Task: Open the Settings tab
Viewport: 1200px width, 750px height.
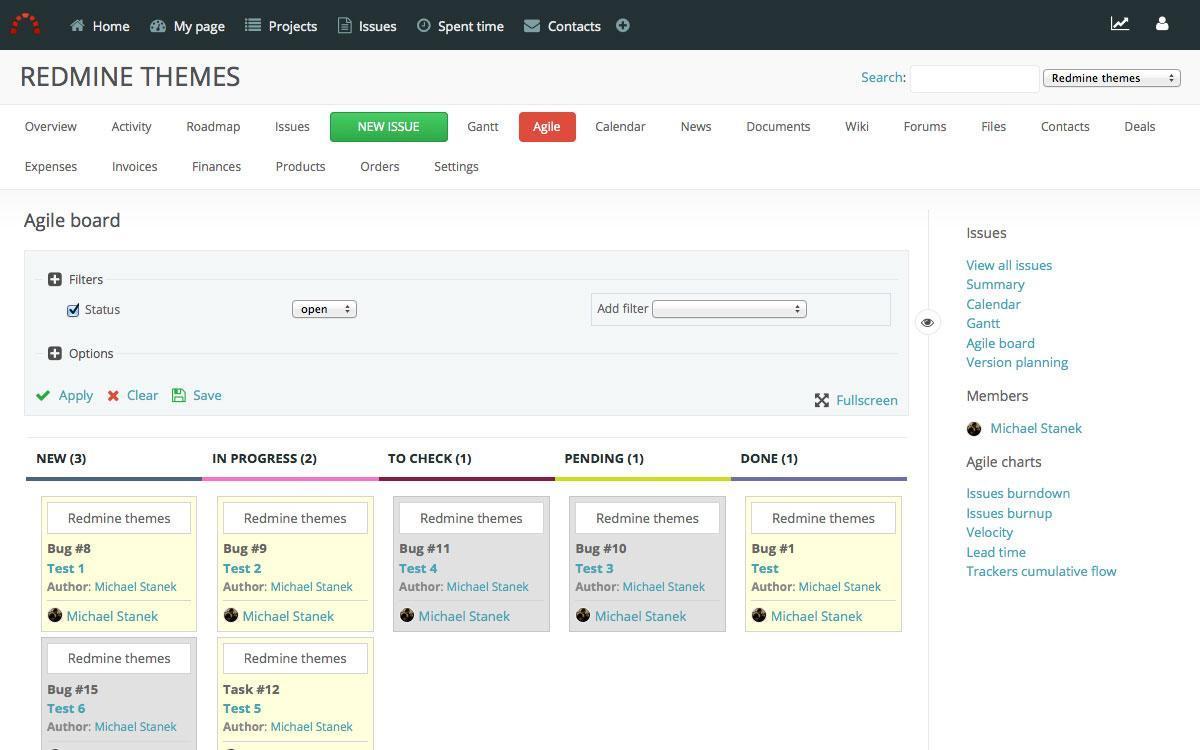Action: click(x=456, y=167)
